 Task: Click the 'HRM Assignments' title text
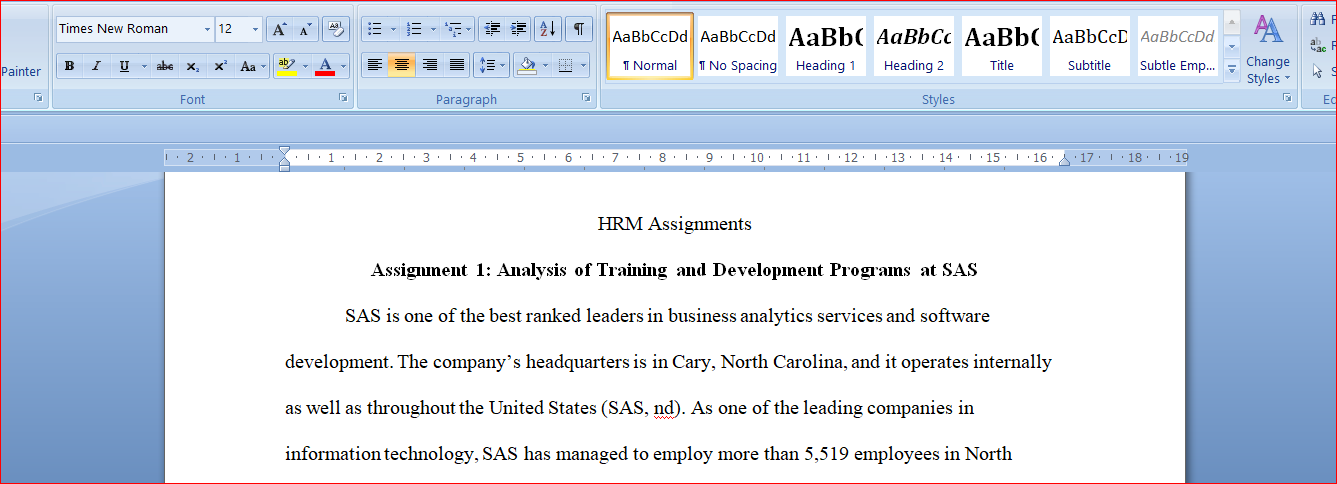pyautogui.click(x=674, y=224)
